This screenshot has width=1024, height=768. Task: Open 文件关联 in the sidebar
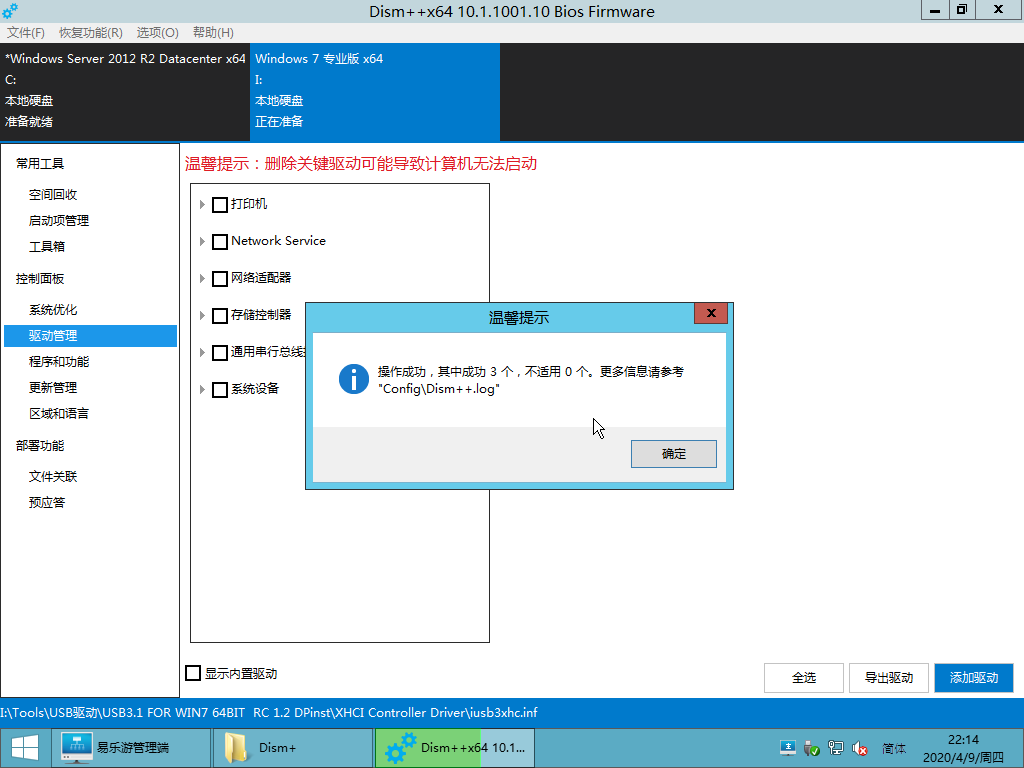coord(53,477)
